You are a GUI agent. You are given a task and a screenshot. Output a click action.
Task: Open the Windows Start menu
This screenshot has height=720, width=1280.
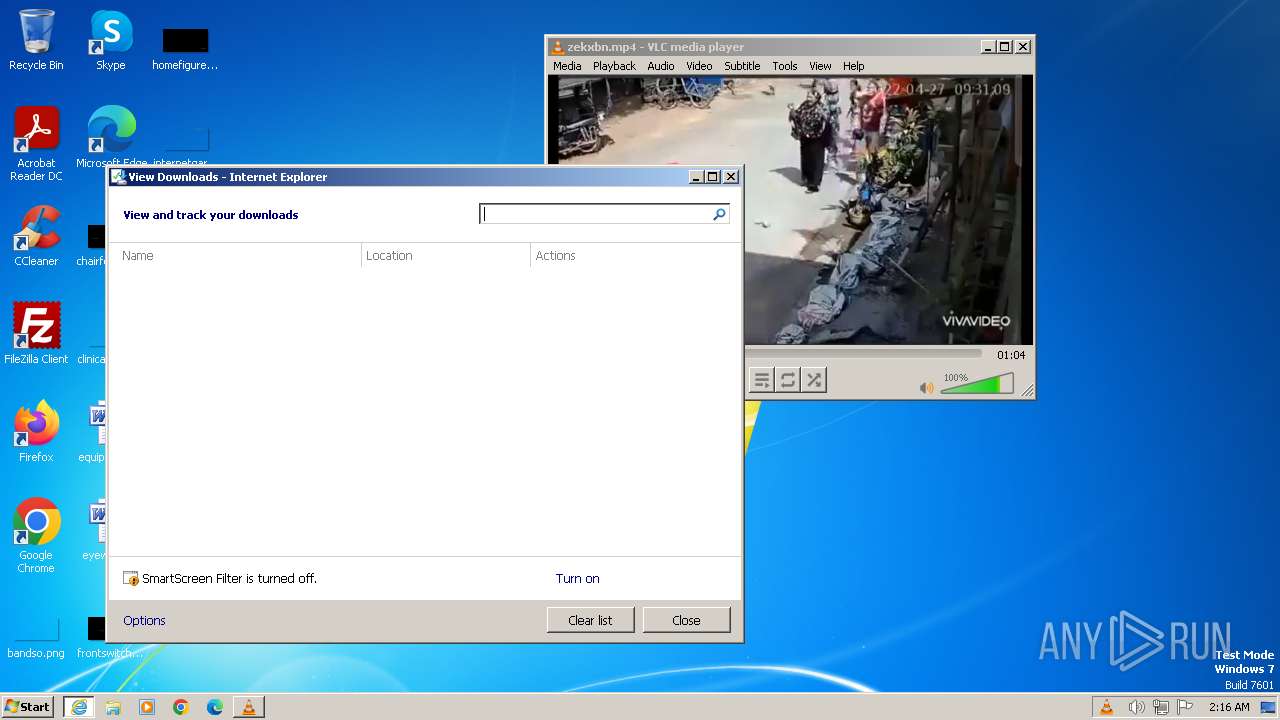[27, 707]
